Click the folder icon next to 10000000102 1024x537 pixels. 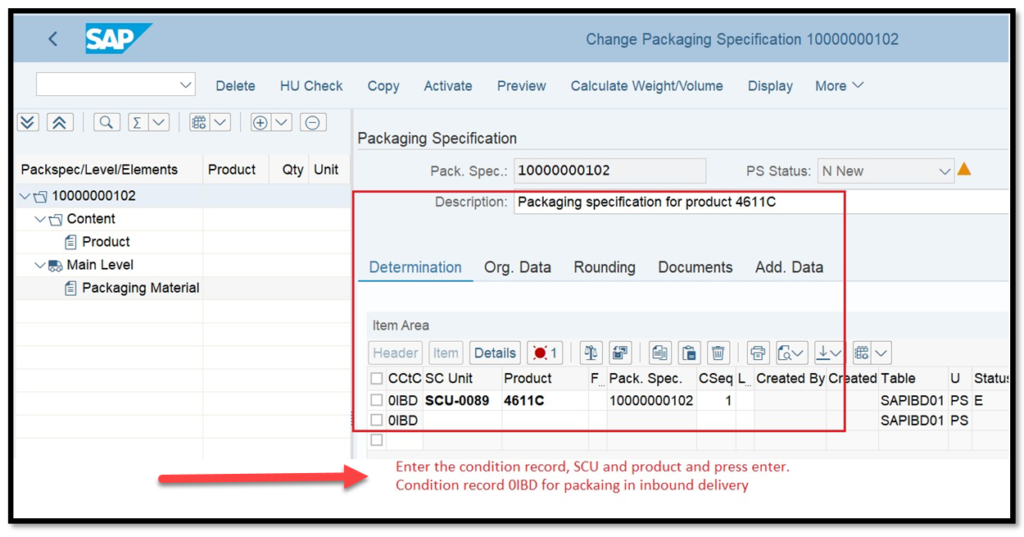tap(41, 196)
